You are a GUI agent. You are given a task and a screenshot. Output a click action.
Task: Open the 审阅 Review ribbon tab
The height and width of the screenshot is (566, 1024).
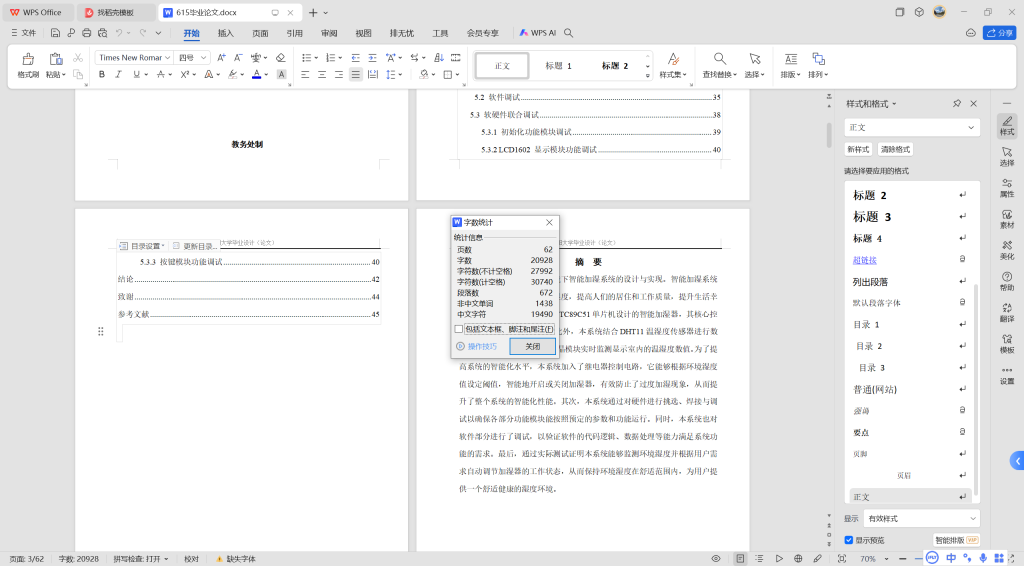[329, 33]
